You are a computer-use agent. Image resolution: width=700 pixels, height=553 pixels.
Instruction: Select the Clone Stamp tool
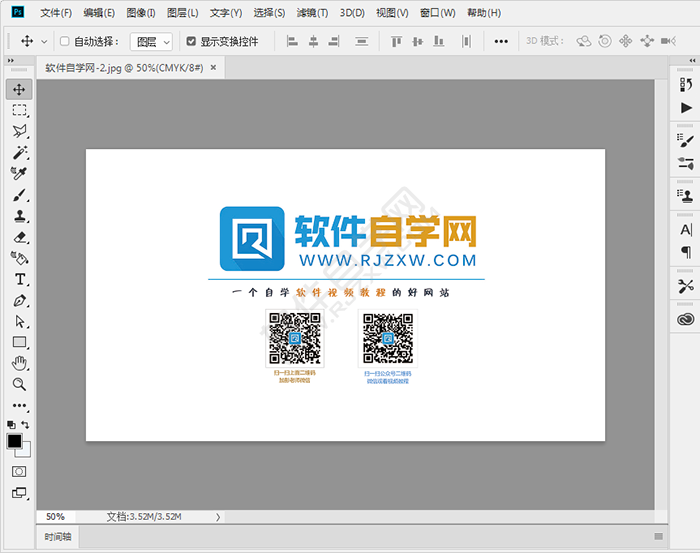click(19, 216)
